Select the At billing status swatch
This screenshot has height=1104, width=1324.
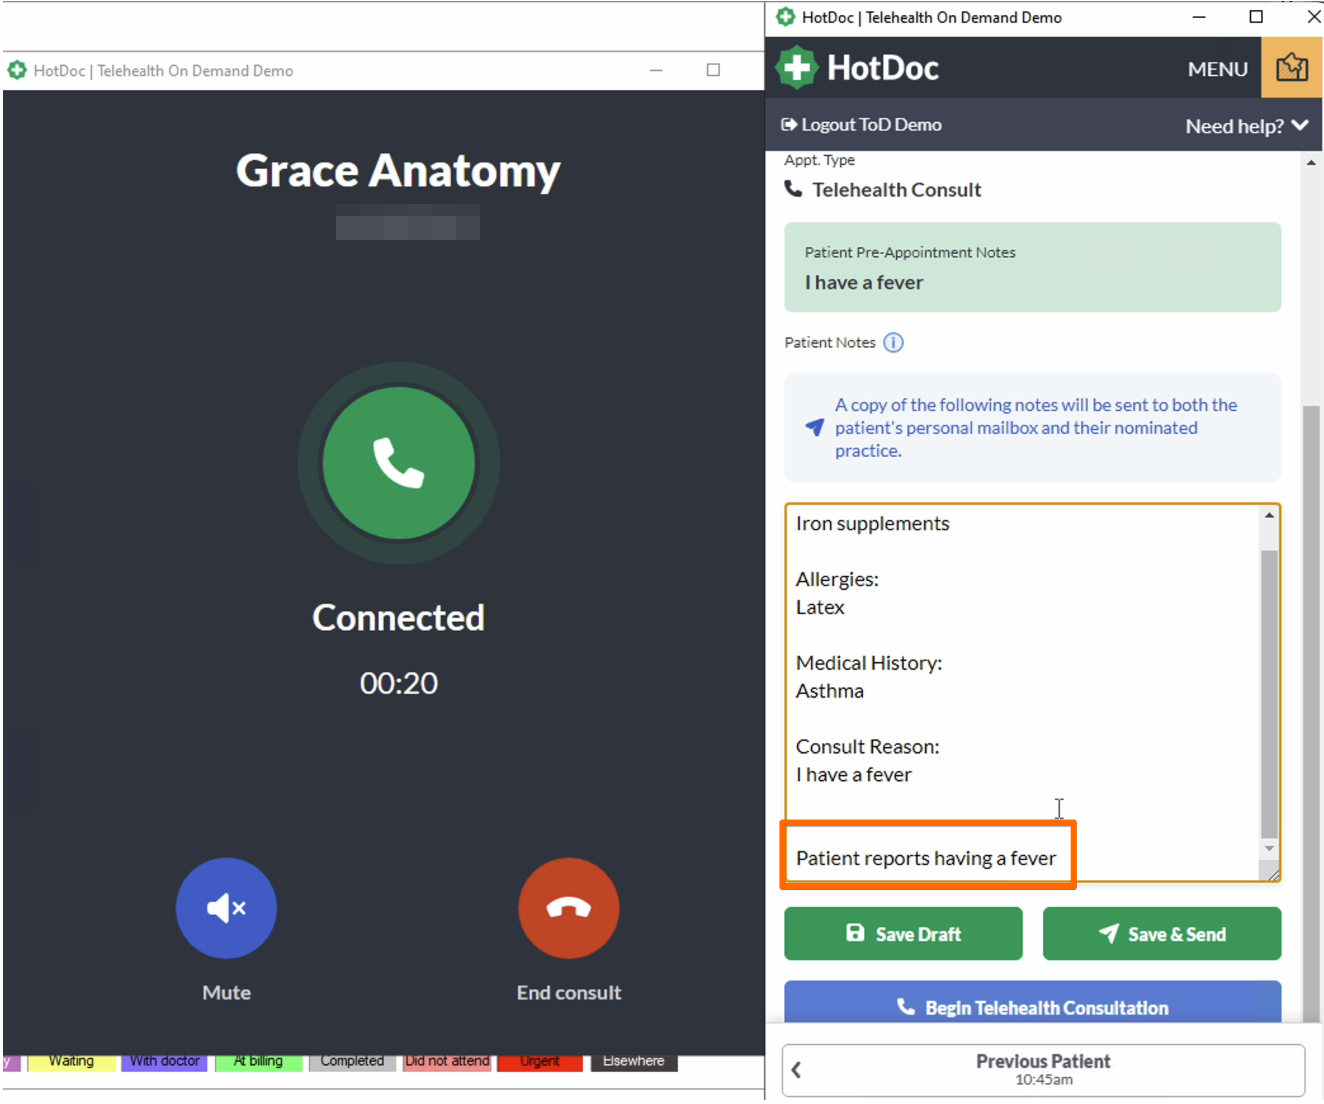point(258,1061)
